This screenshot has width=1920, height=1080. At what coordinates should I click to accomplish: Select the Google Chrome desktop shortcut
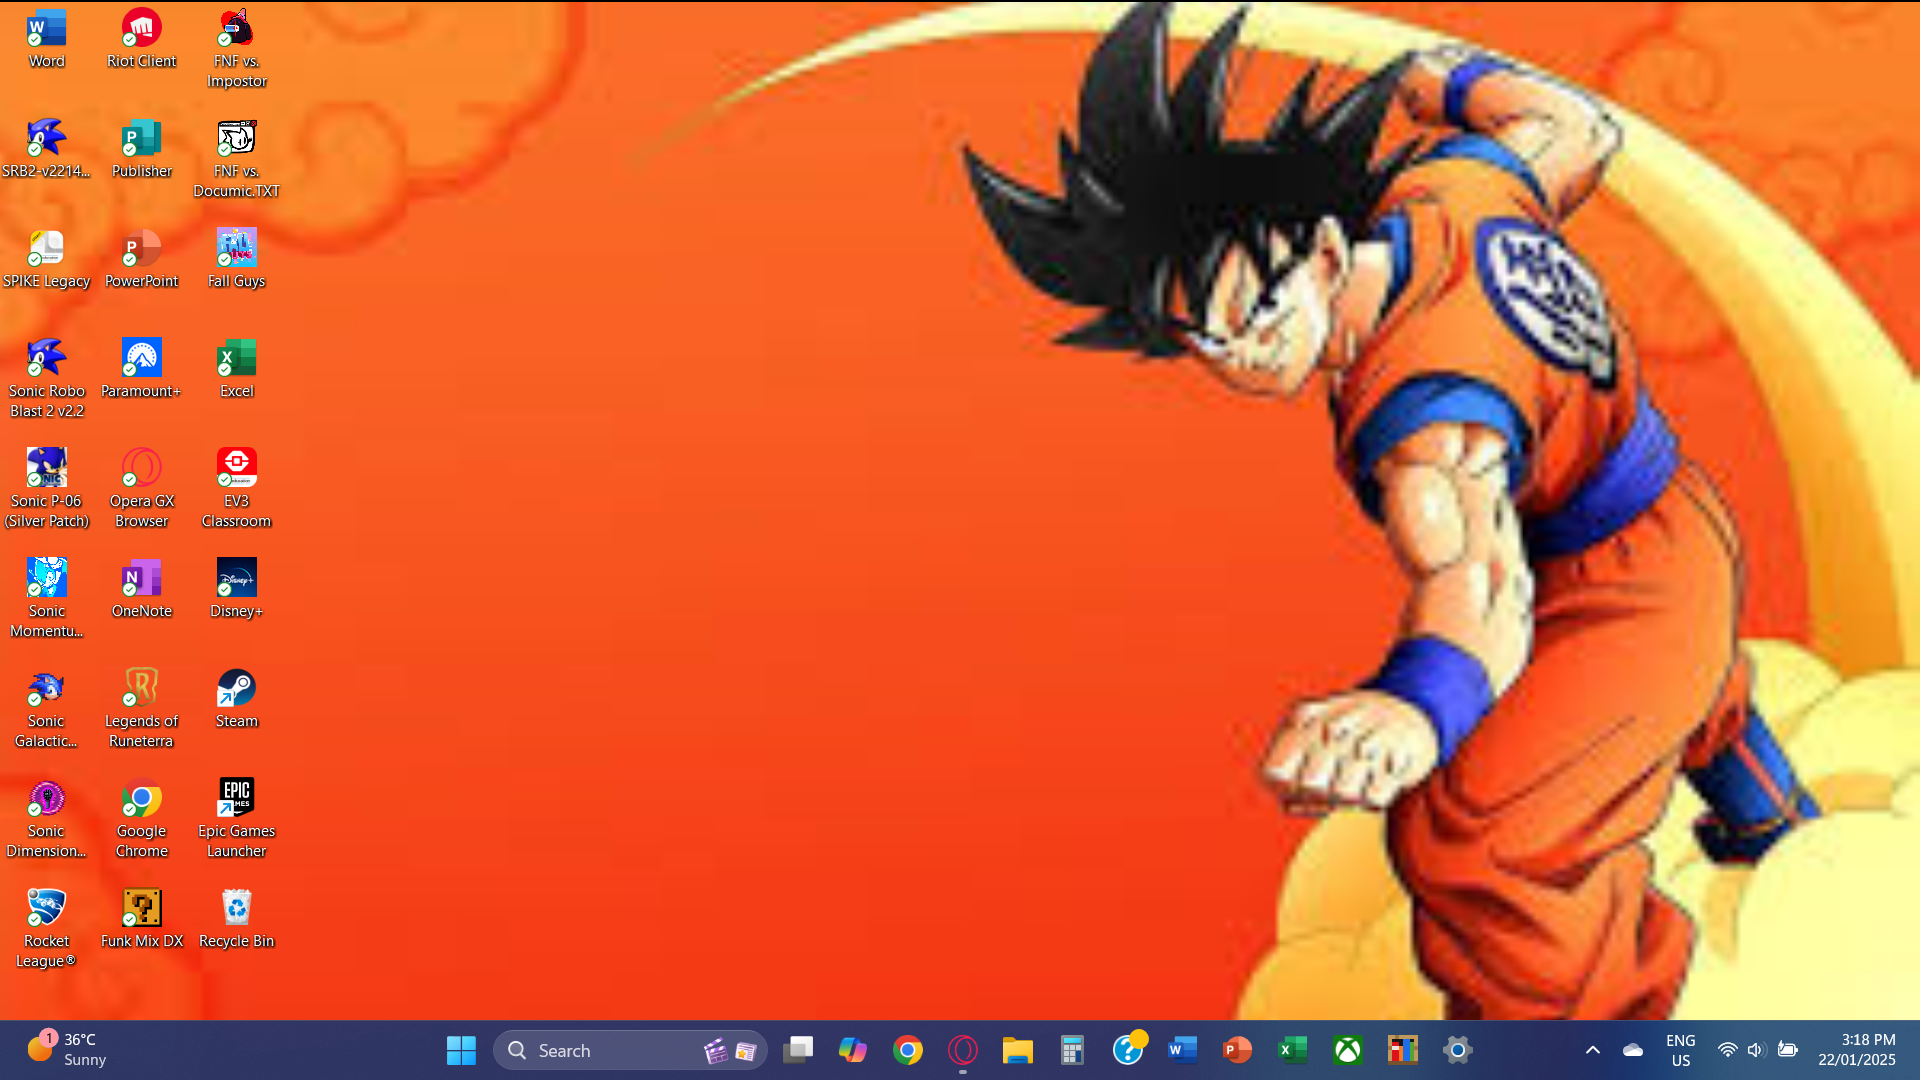pyautogui.click(x=141, y=820)
